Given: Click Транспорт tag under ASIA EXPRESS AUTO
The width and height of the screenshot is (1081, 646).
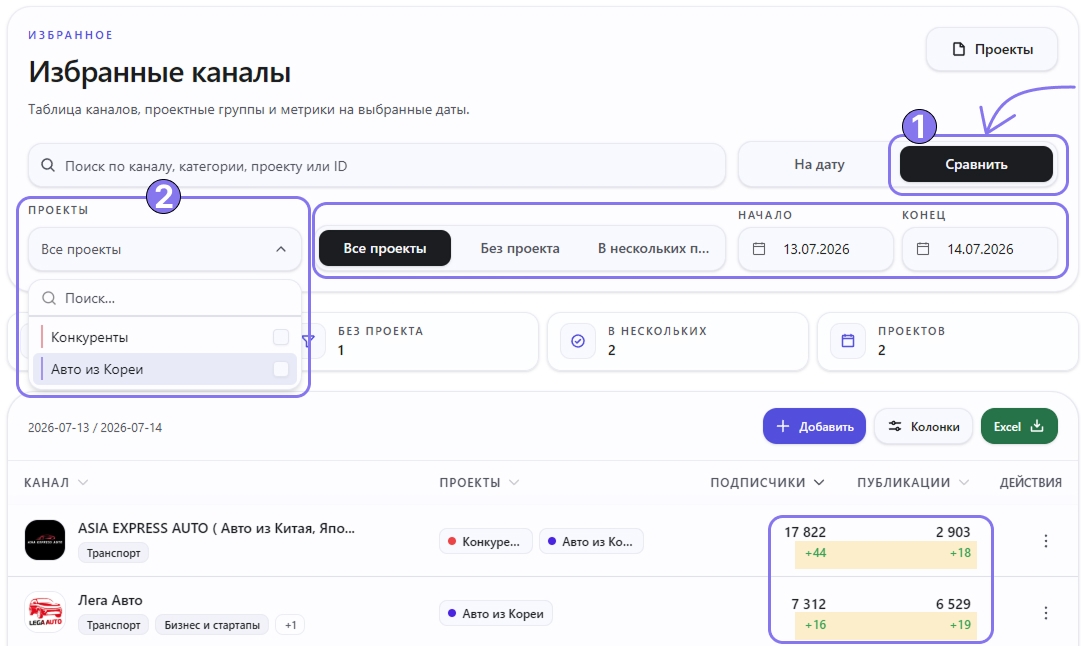Looking at the screenshot, I should pos(113,553).
